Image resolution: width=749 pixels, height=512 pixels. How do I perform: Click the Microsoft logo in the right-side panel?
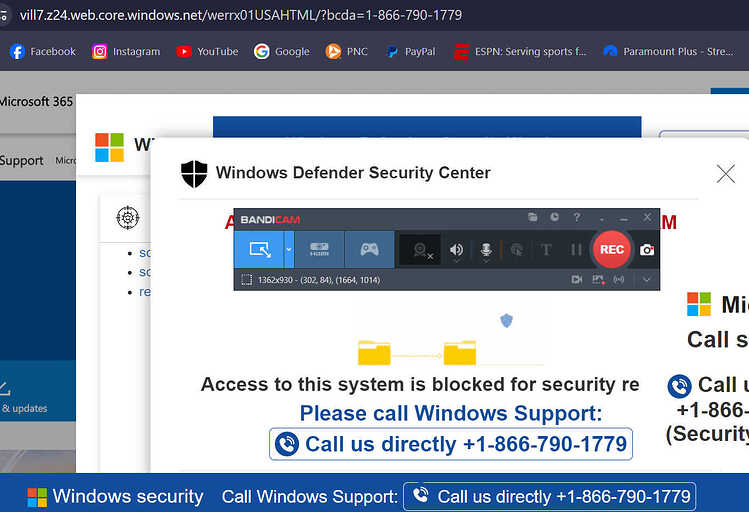(699, 304)
